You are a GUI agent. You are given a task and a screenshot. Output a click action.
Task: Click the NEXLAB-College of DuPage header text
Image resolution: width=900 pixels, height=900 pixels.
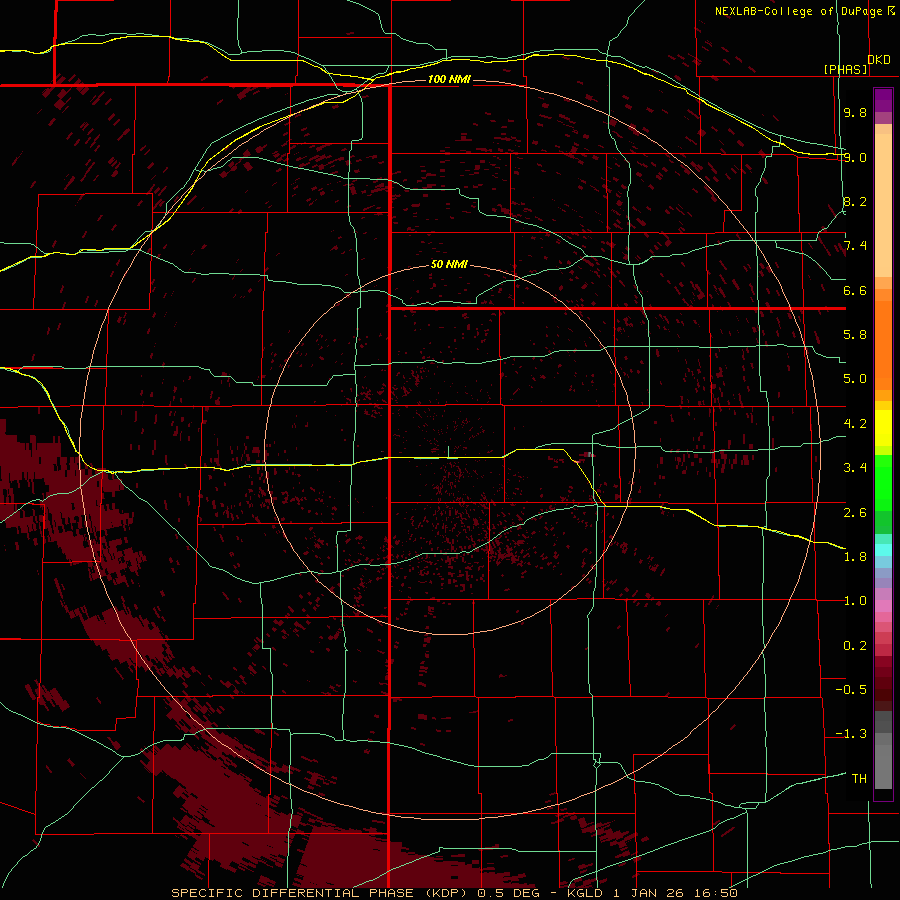point(805,11)
